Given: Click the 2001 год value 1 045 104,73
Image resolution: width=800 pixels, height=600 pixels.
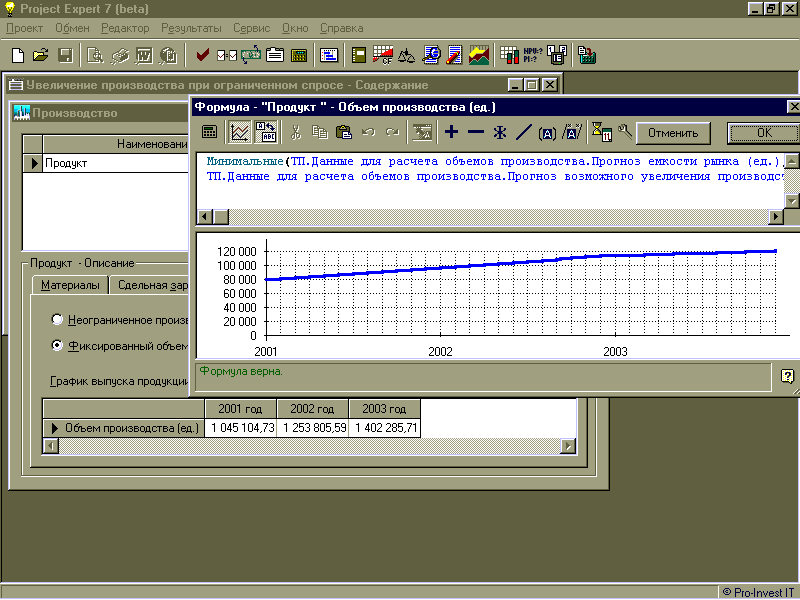Looking at the screenshot, I should point(240,428).
